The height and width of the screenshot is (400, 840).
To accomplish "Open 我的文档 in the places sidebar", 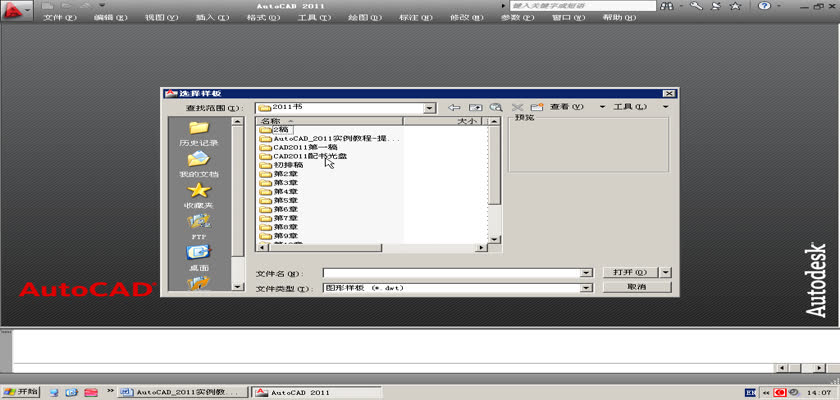I will tap(198, 163).
